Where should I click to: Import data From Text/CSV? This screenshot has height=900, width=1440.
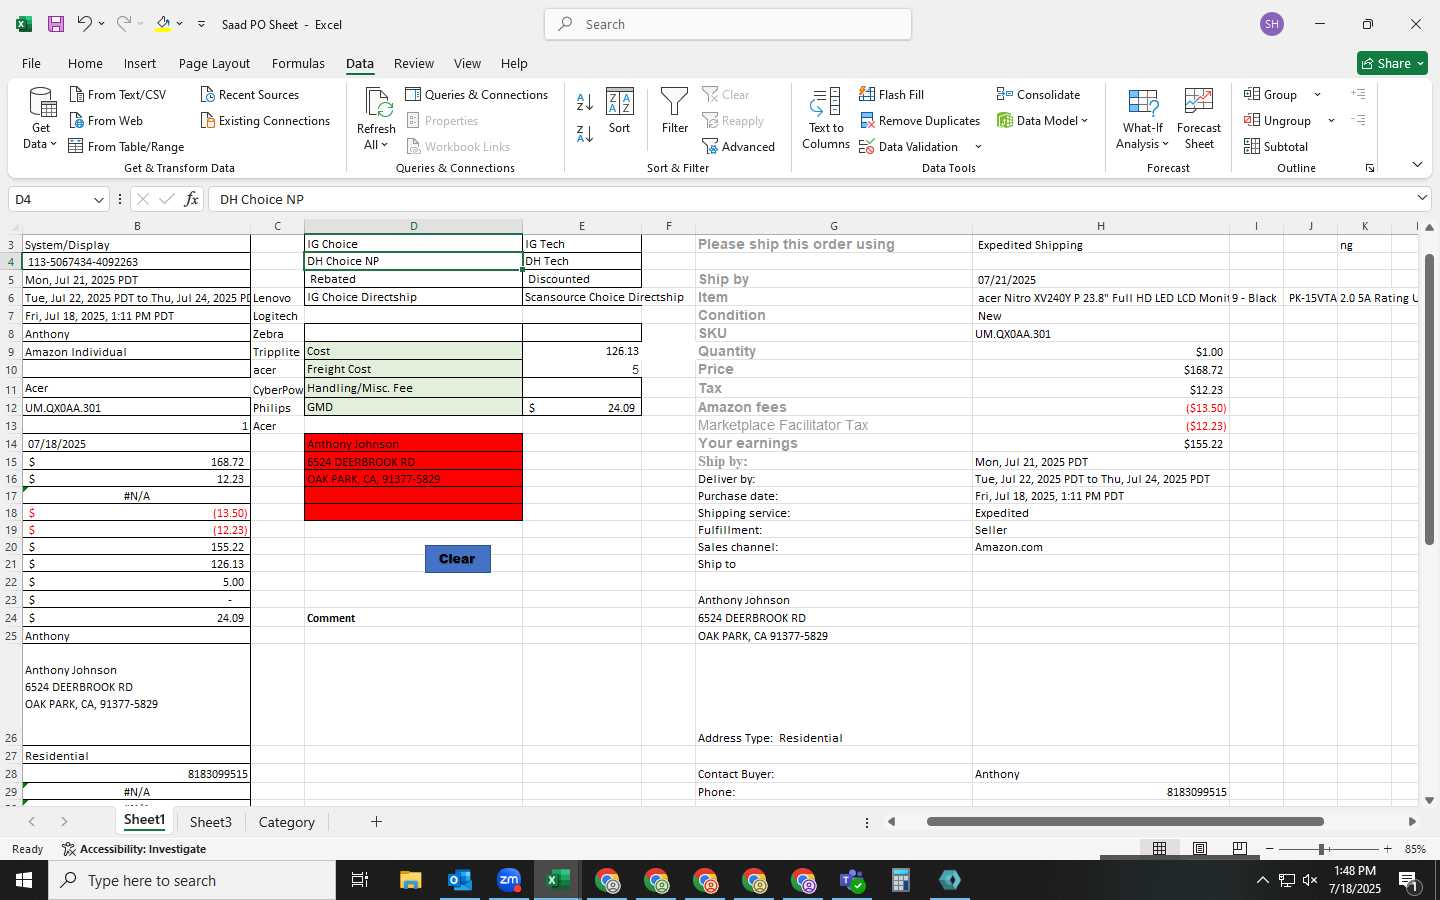click(x=118, y=94)
